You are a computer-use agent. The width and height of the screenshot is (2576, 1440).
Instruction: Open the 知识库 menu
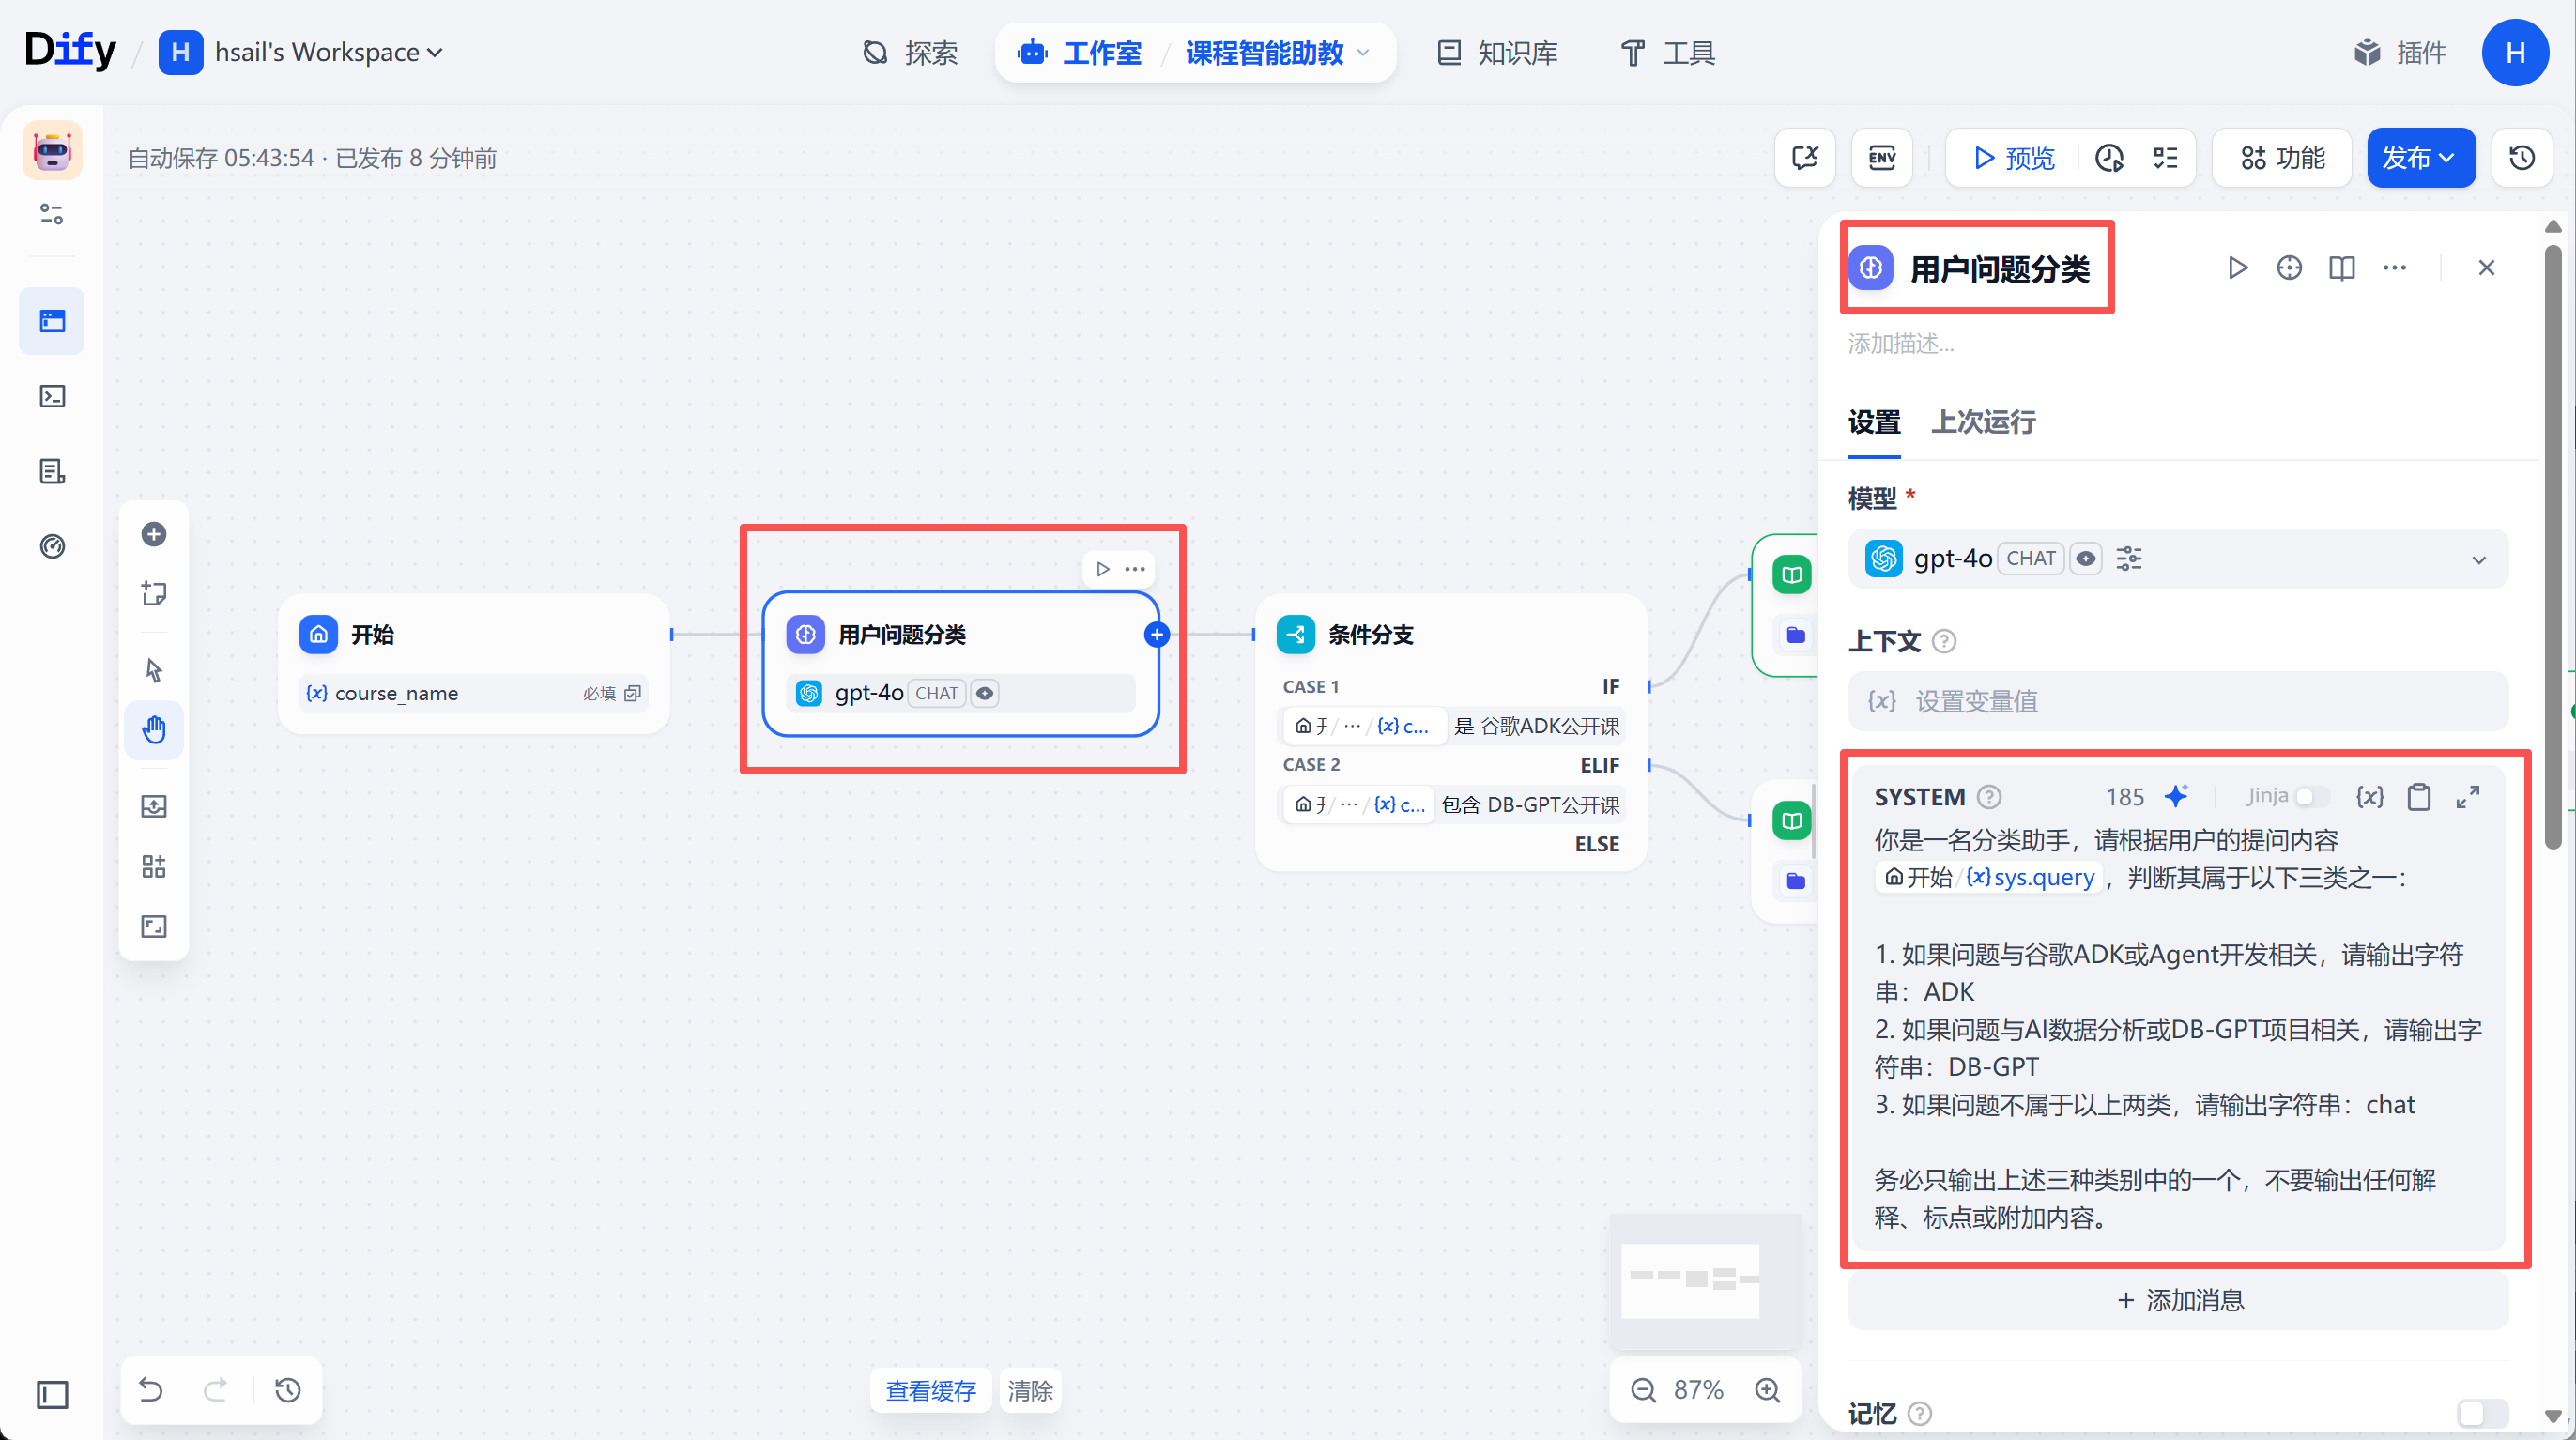[x=1497, y=52]
